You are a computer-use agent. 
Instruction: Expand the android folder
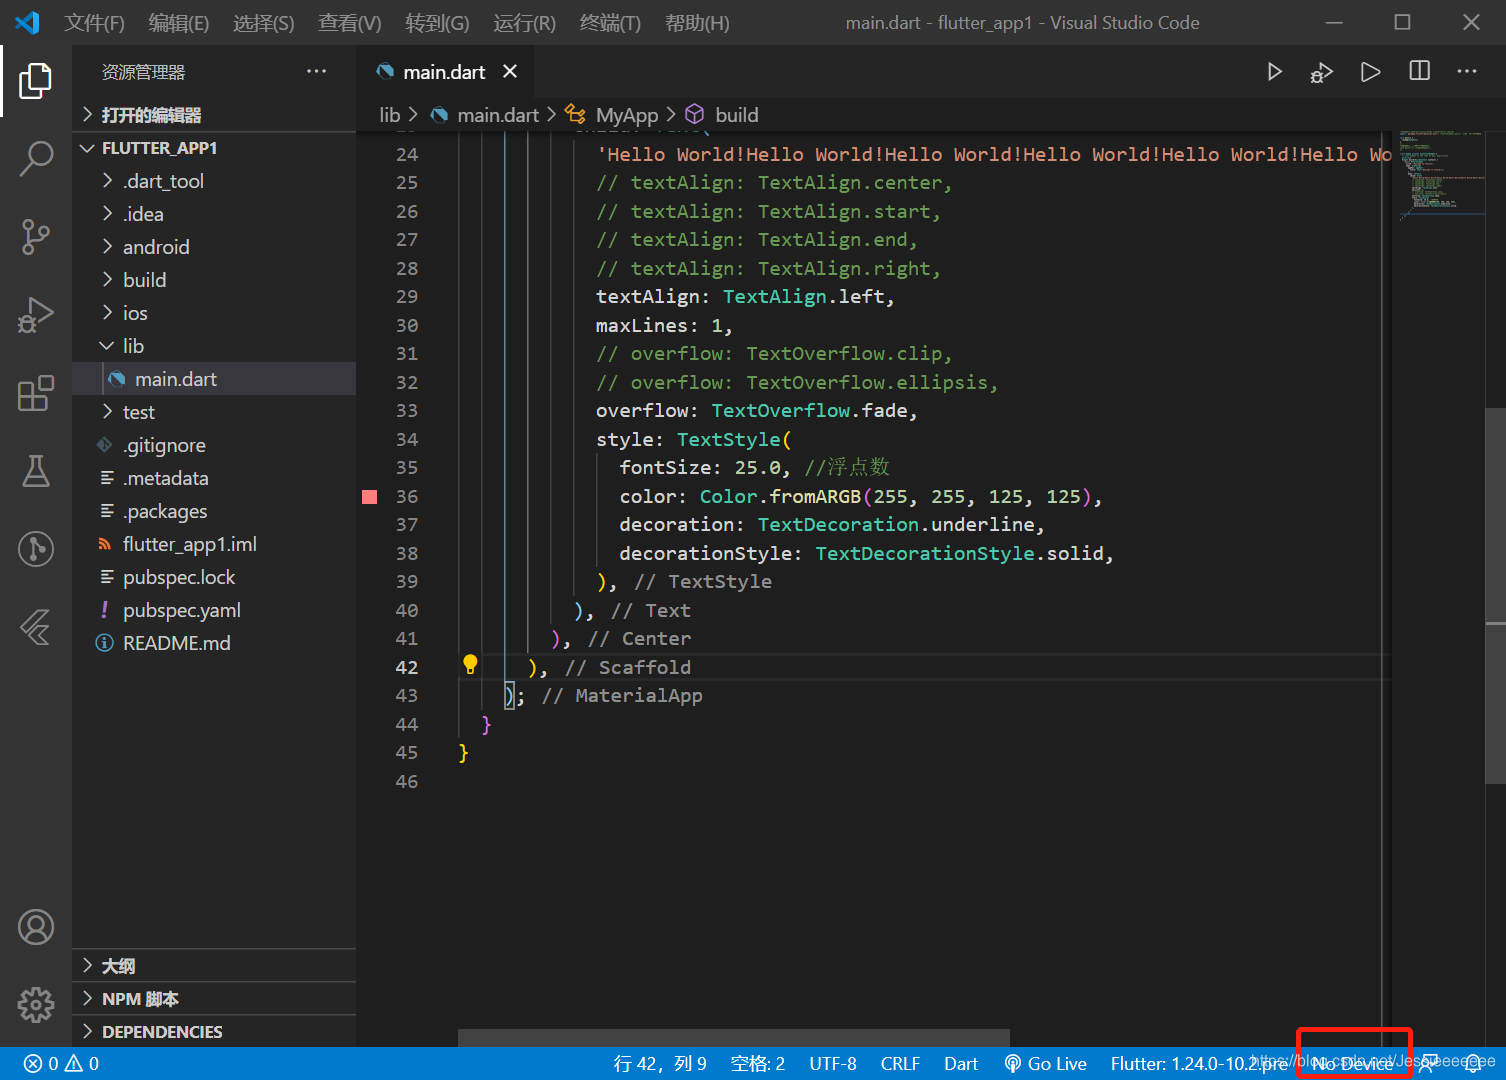point(215,247)
